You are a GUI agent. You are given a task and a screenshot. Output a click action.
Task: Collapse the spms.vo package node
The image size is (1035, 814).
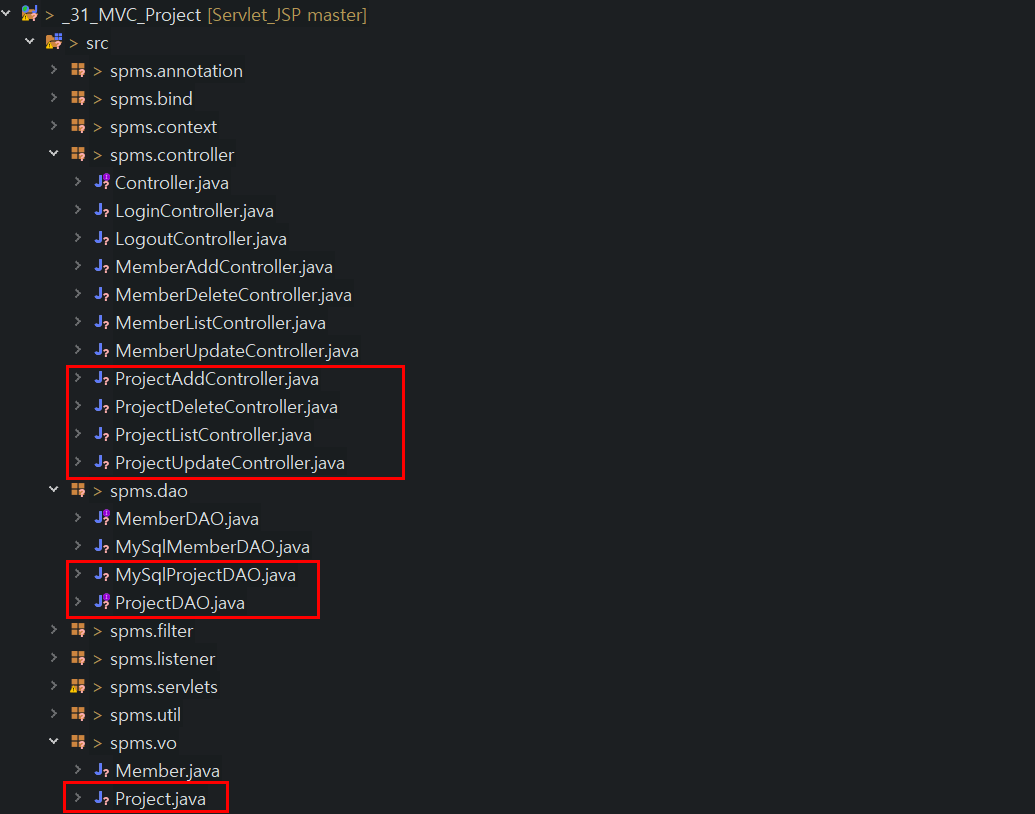click(x=53, y=742)
